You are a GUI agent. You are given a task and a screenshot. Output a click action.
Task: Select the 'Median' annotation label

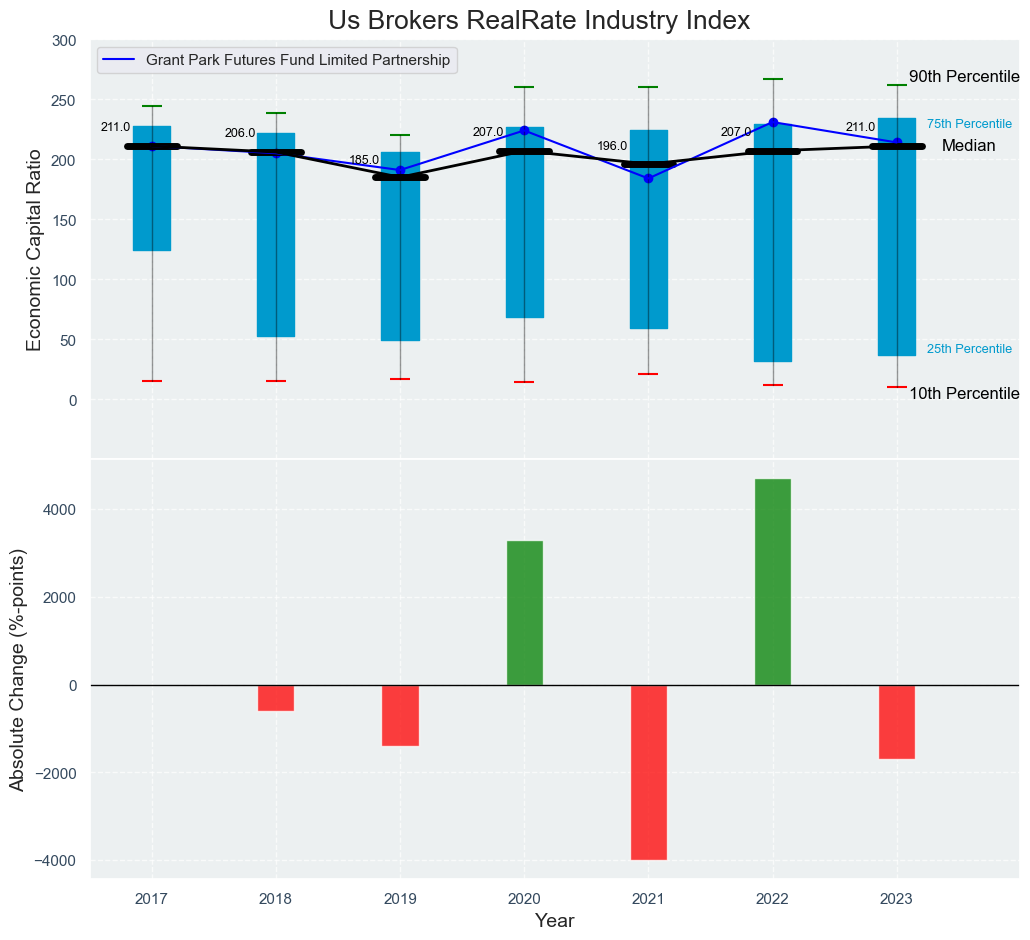pos(968,146)
